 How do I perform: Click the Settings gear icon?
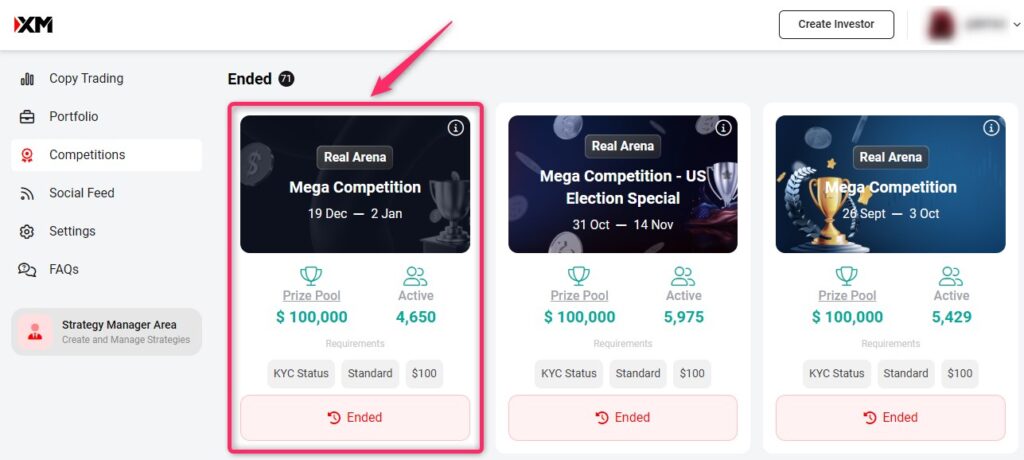pos(27,231)
